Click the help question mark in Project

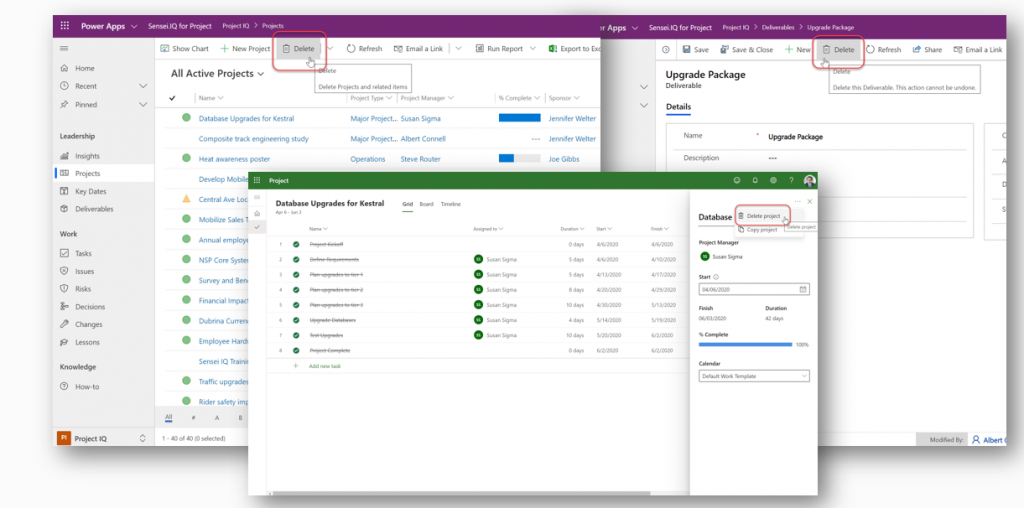coord(791,180)
